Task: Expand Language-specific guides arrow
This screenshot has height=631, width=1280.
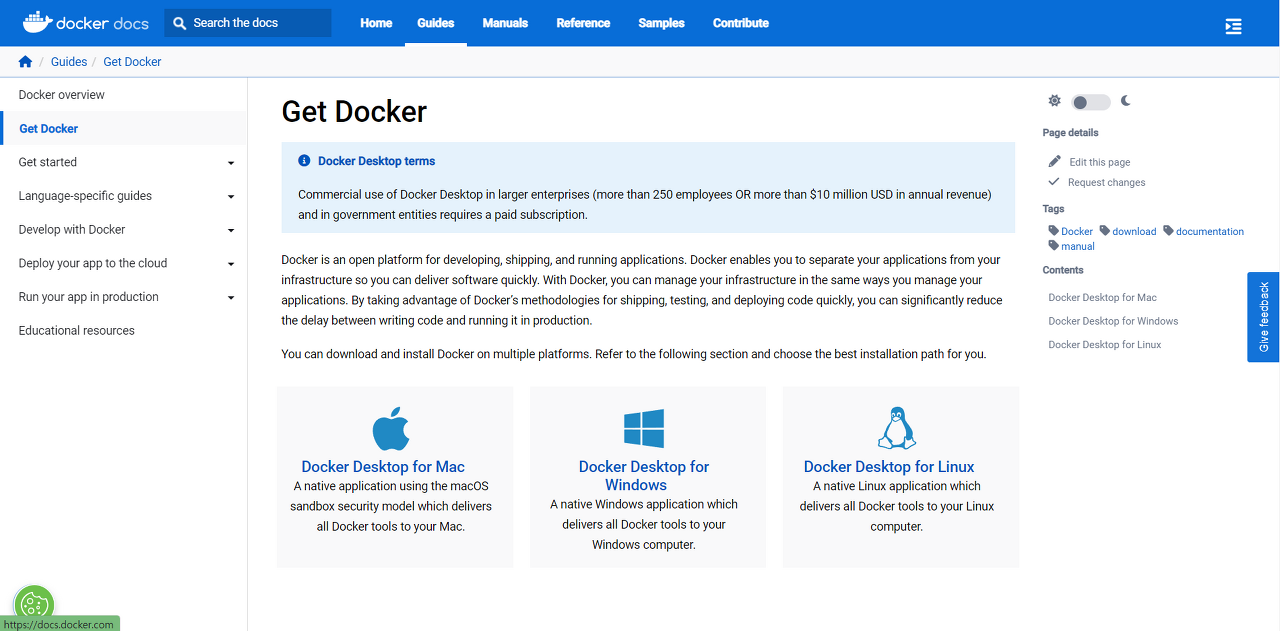Action: [x=231, y=197]
